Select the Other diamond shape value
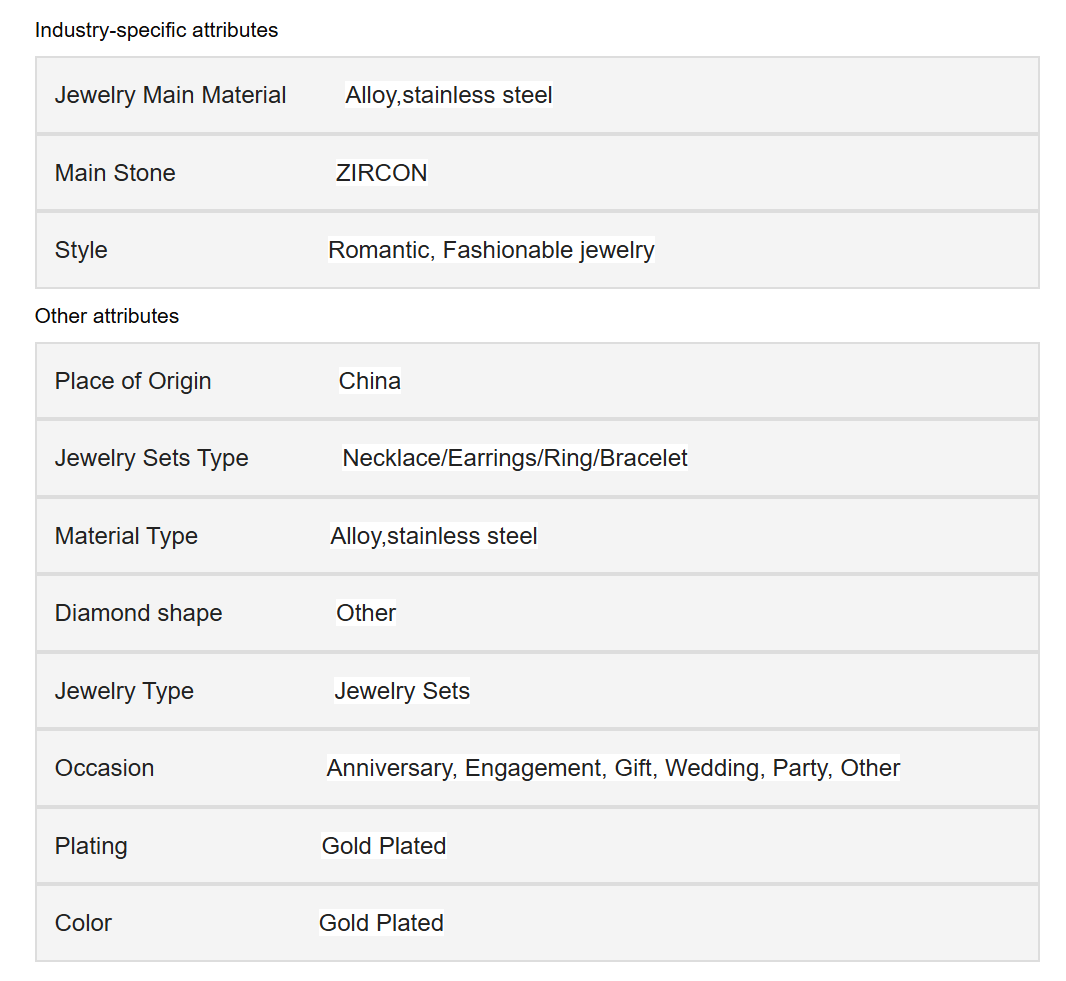Image resolution: width=1066 pixels, height=981 pixels. coord(366,613)
